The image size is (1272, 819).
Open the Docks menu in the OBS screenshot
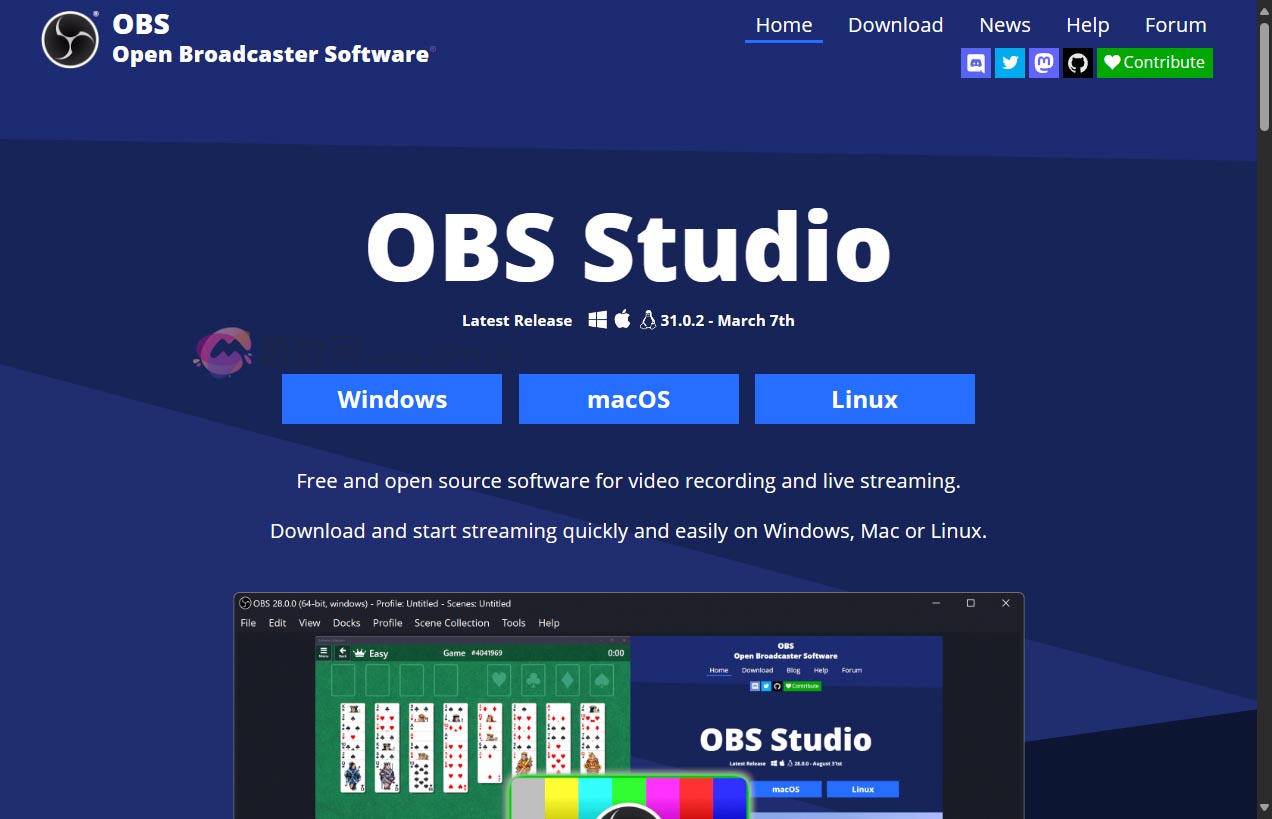(x=346, y=622)
